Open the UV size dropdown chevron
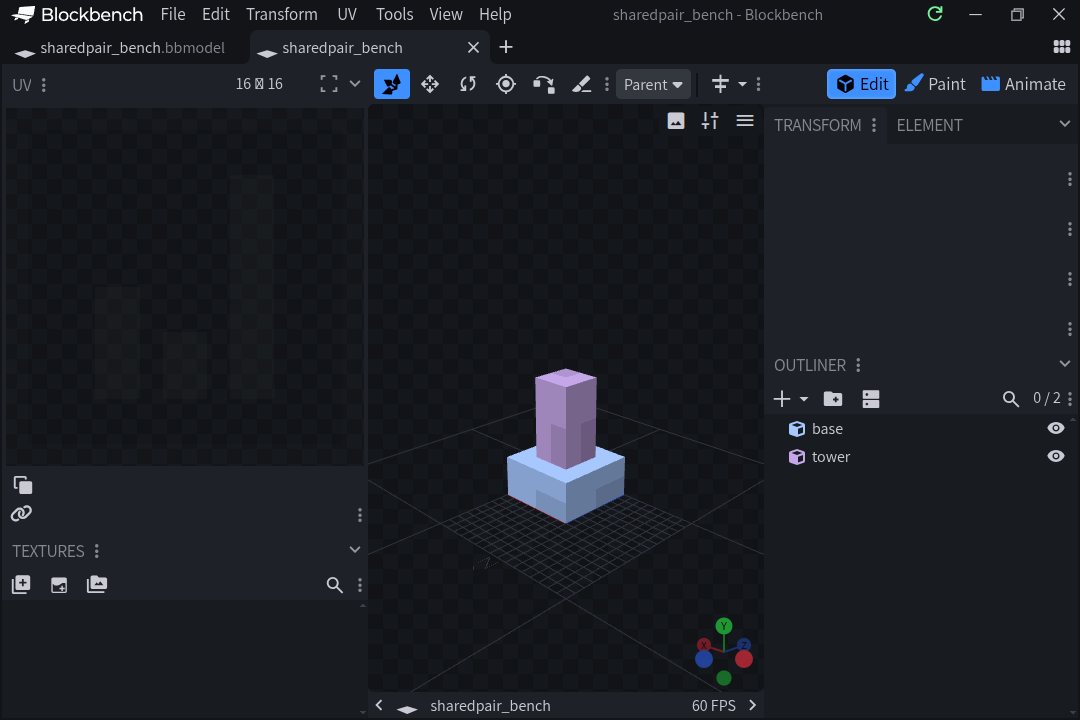The image size is (1080, 720). pos(355,84)
